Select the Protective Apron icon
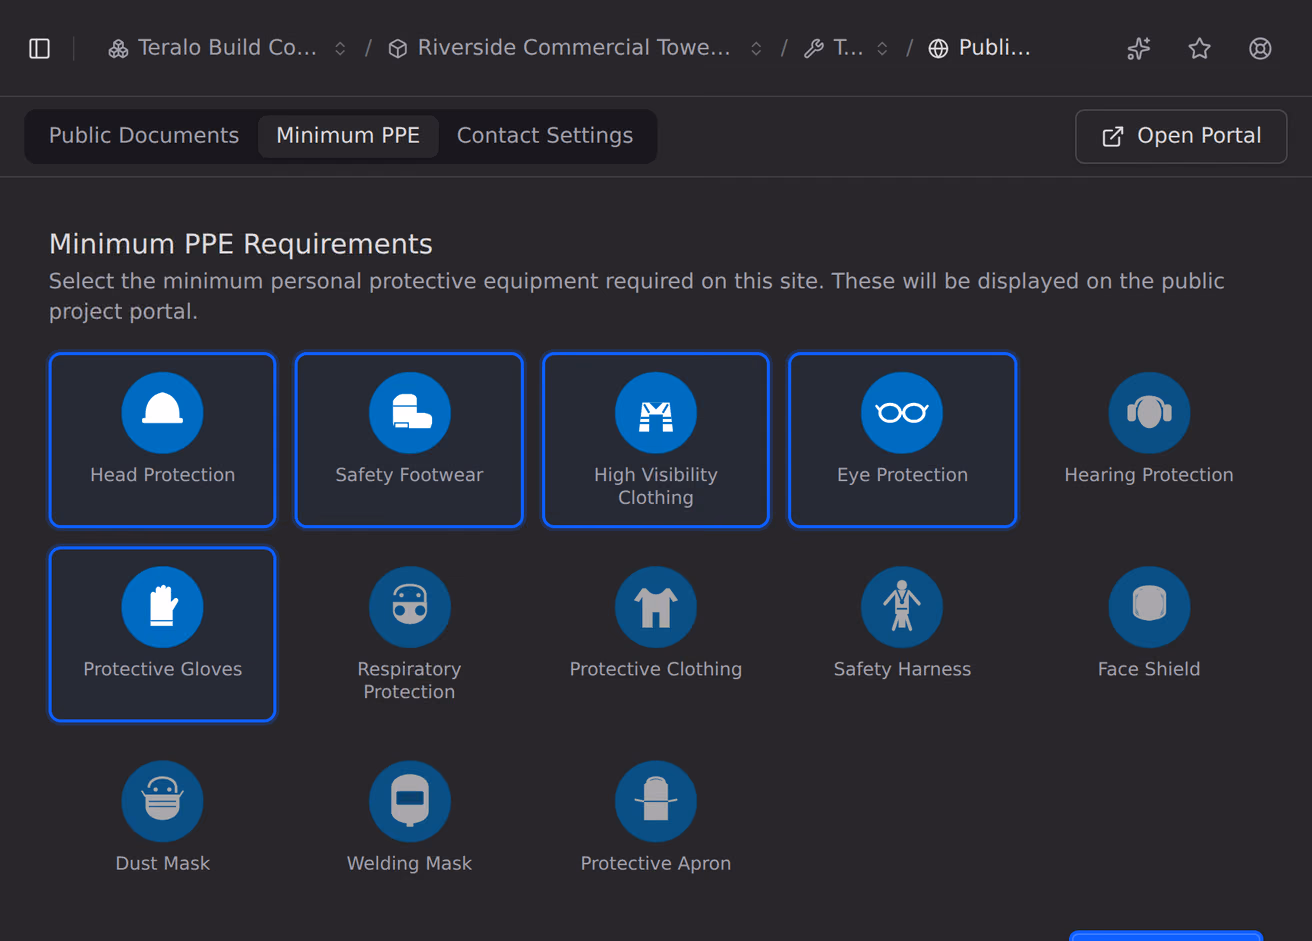This screenshot has width=1312, height=941. coord(656,801)
